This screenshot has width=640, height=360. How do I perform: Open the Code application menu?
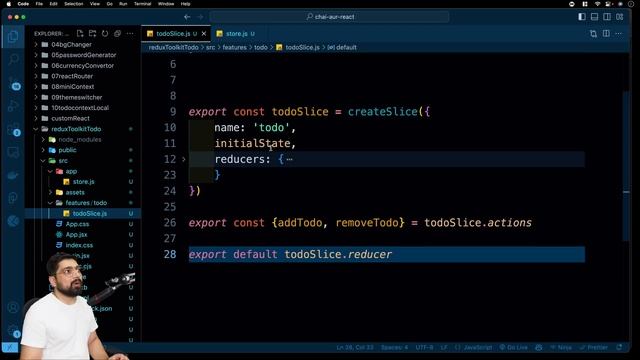pyautogui.click(x=23, y=4)
